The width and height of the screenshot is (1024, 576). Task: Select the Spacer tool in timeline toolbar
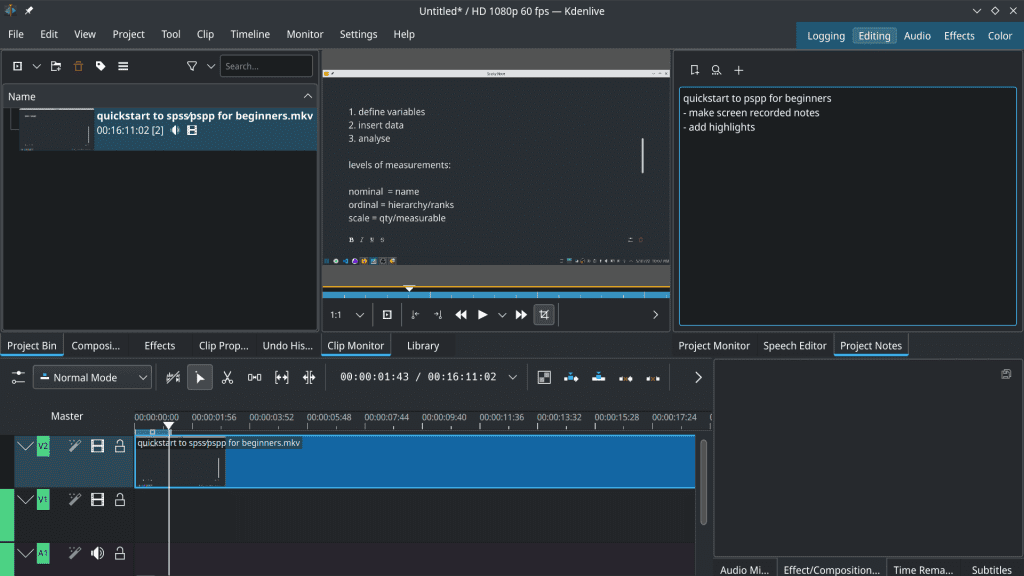tap(253, 377)
